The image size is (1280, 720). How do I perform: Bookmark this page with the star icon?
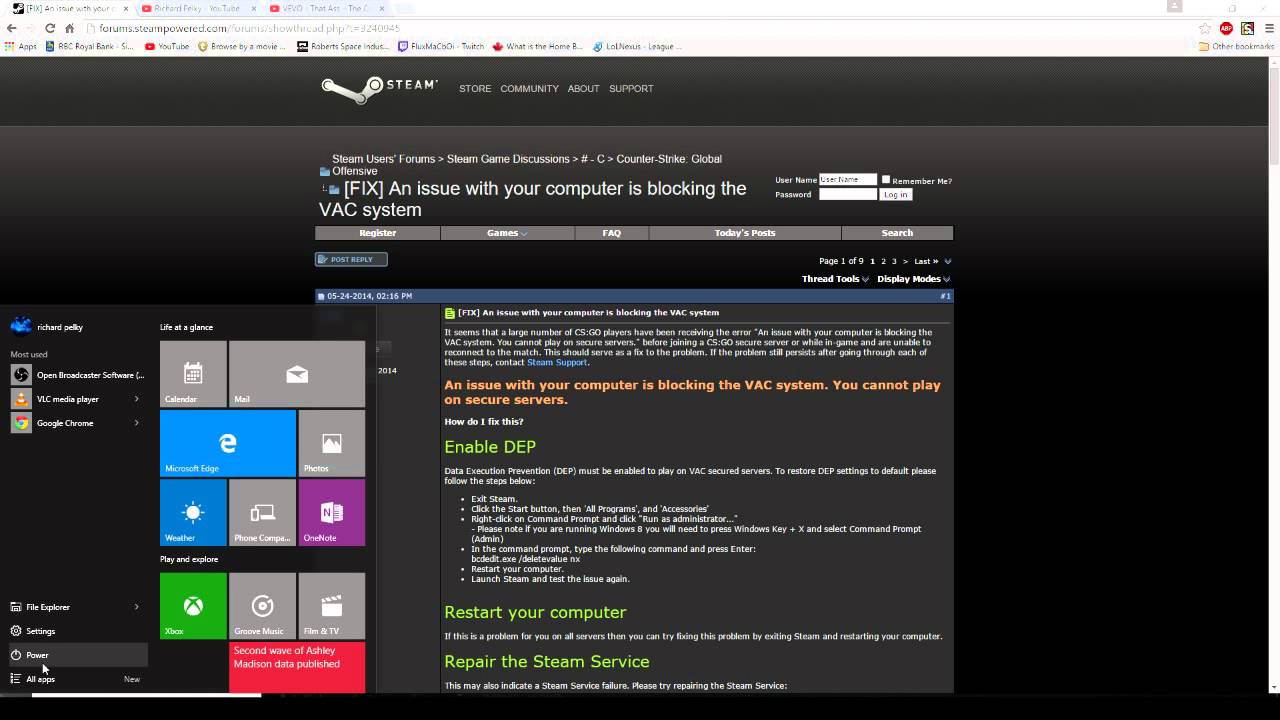point(1206,28)
